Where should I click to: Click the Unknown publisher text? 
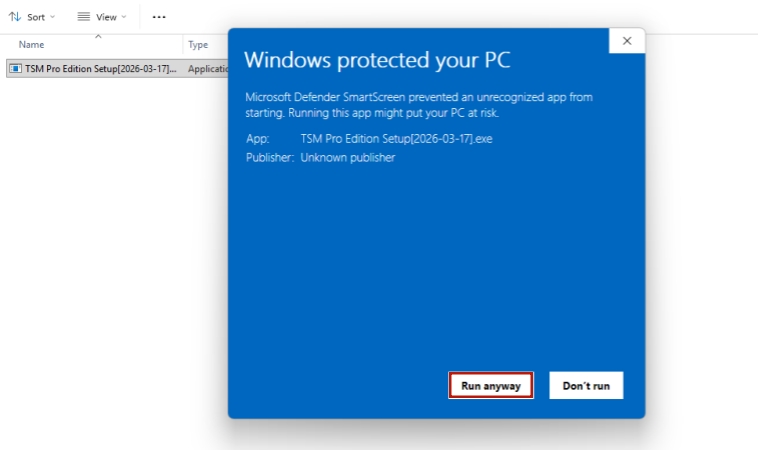(x=347, y=157)
